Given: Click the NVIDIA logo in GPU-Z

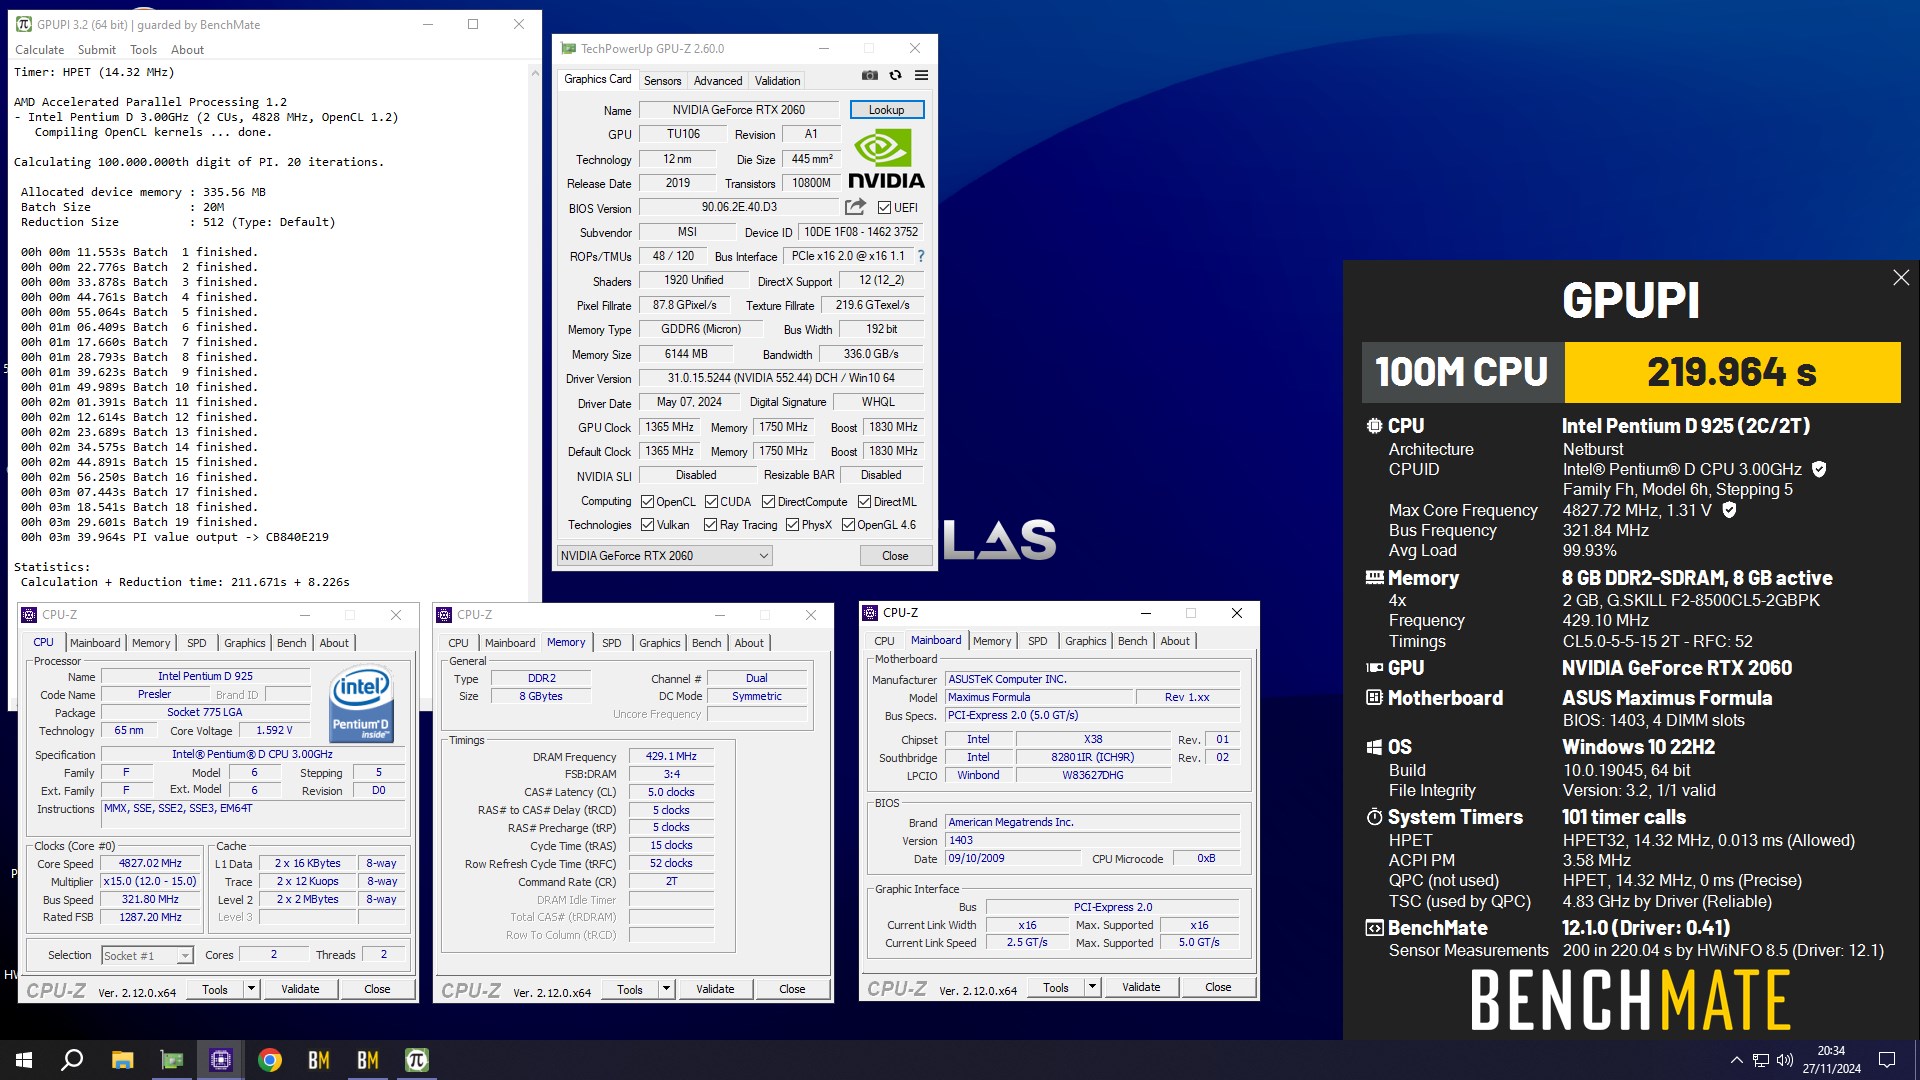Looking at the screenshot, I should click(x=886, y=160).
